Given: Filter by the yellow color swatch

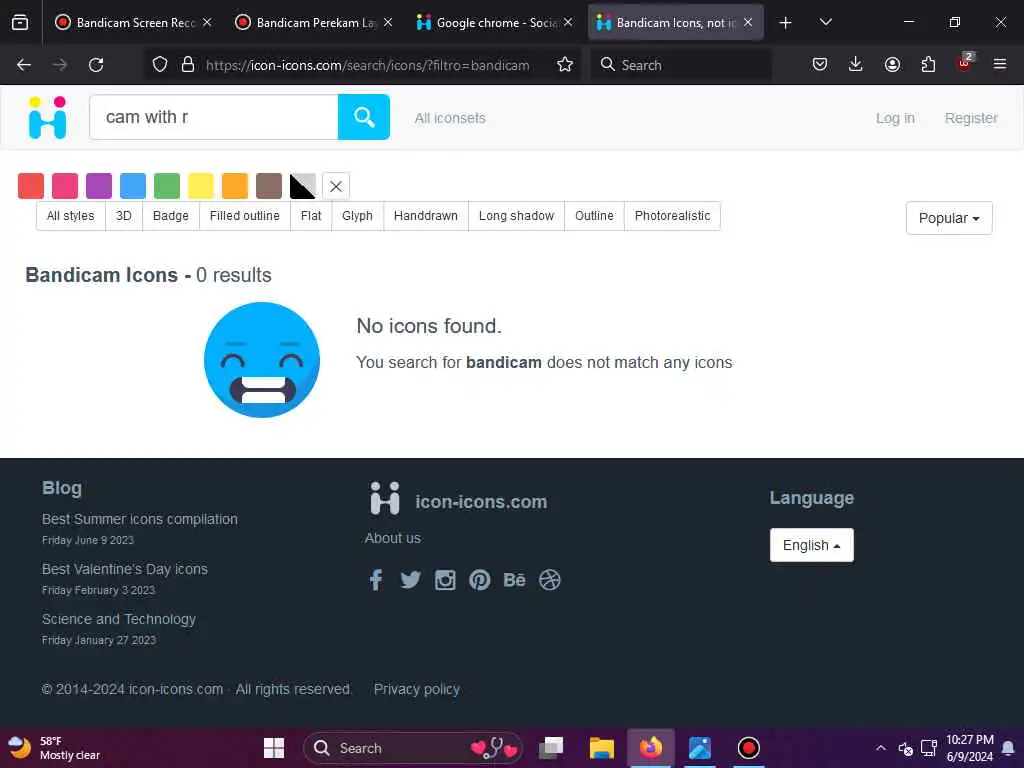Looking at the screenshot, I should click(200, 186).
